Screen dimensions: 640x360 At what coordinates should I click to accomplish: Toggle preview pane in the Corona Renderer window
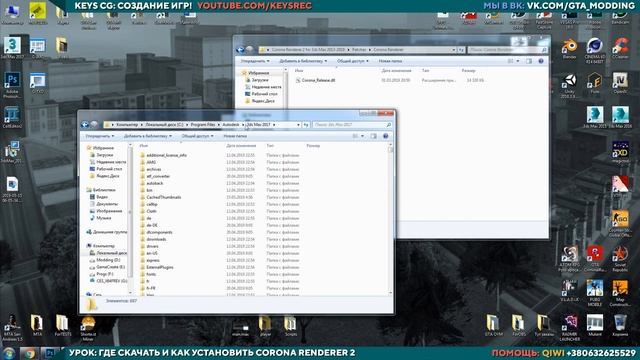(529, 61)
